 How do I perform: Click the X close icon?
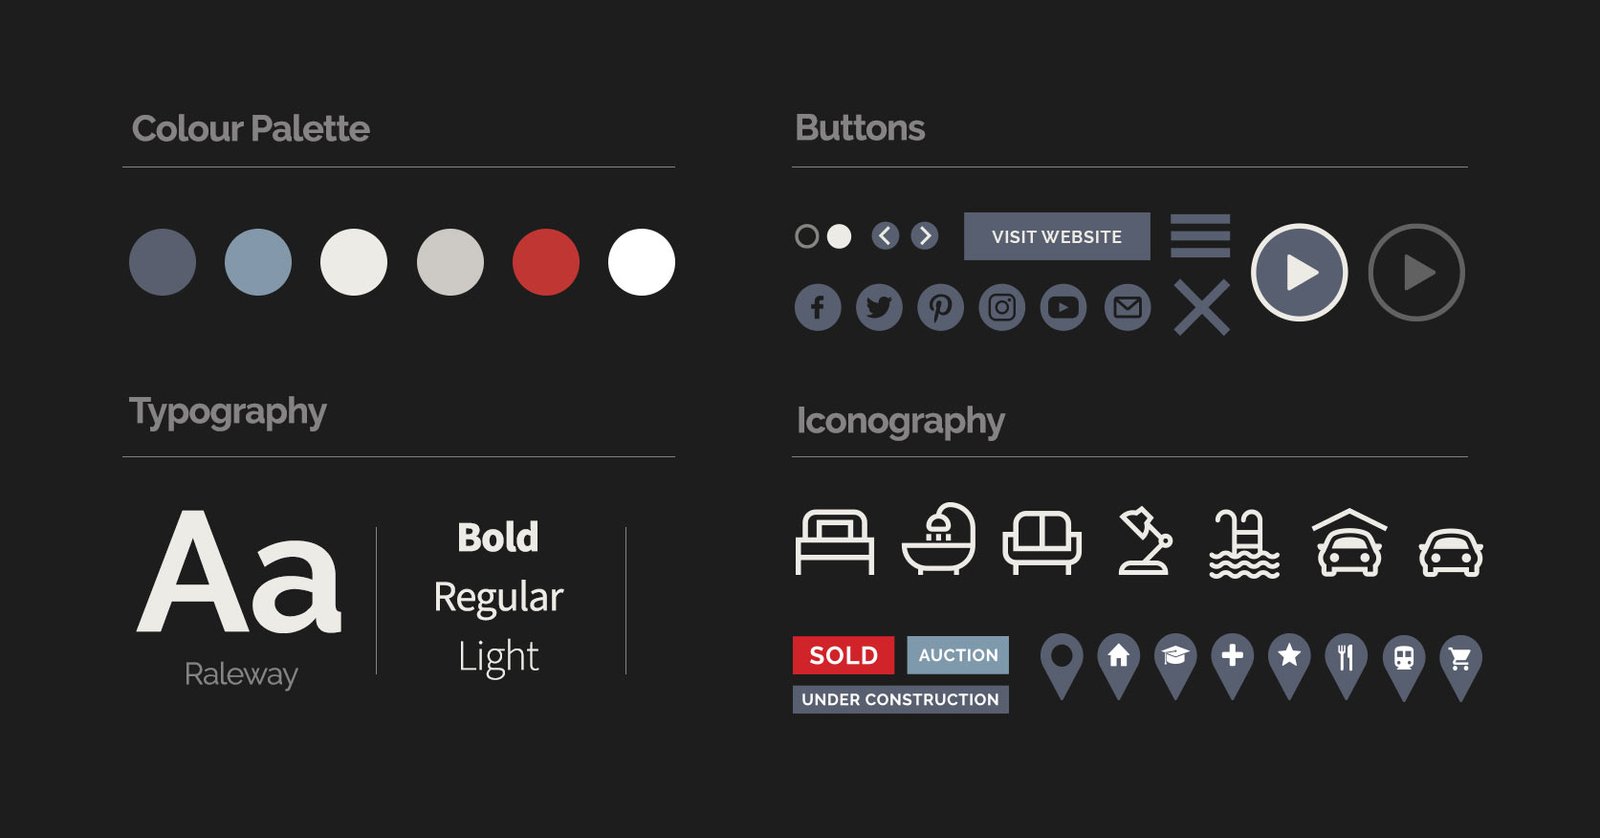click(1201, 307)
